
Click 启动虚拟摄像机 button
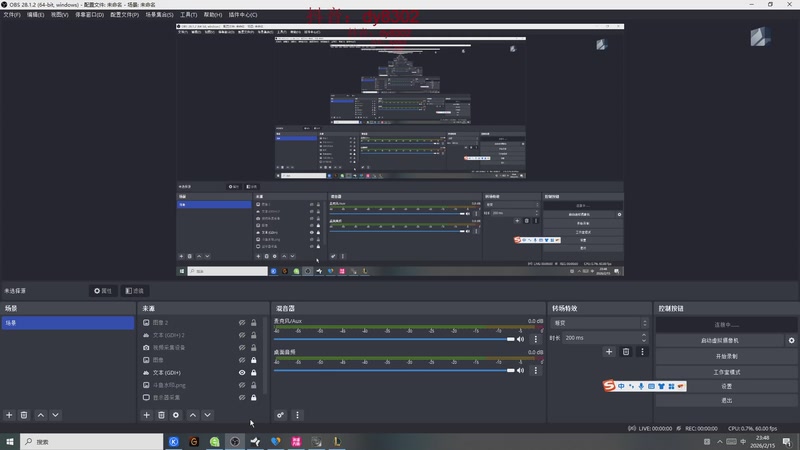(719, 340)
